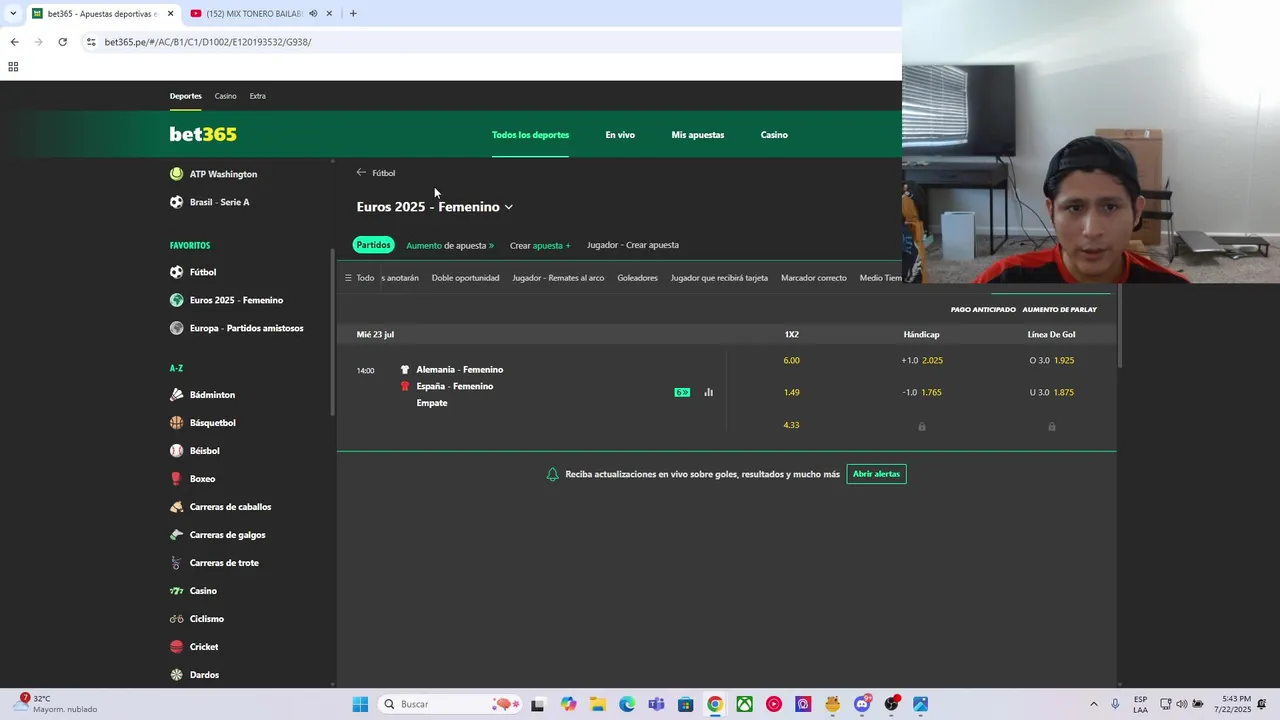Open match statistics bar chart icon

point(708,392)
